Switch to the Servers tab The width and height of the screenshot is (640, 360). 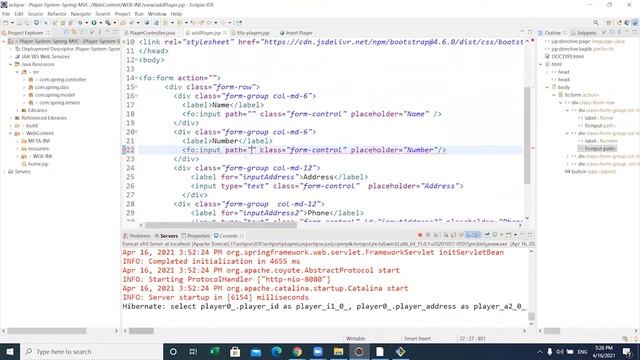point(166,236)
